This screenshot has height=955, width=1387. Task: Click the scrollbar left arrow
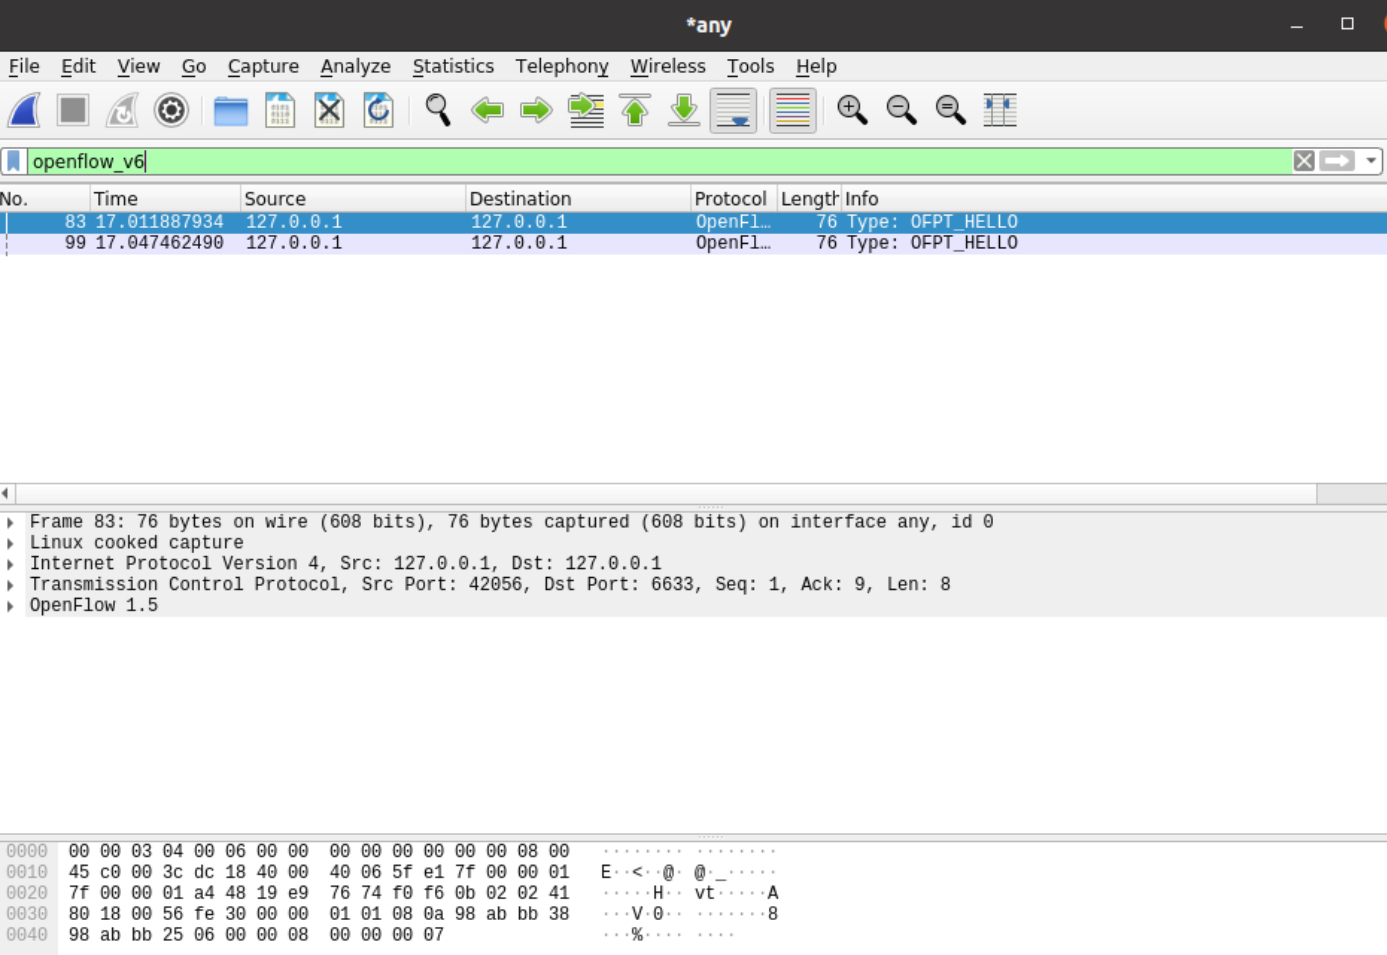7,493
